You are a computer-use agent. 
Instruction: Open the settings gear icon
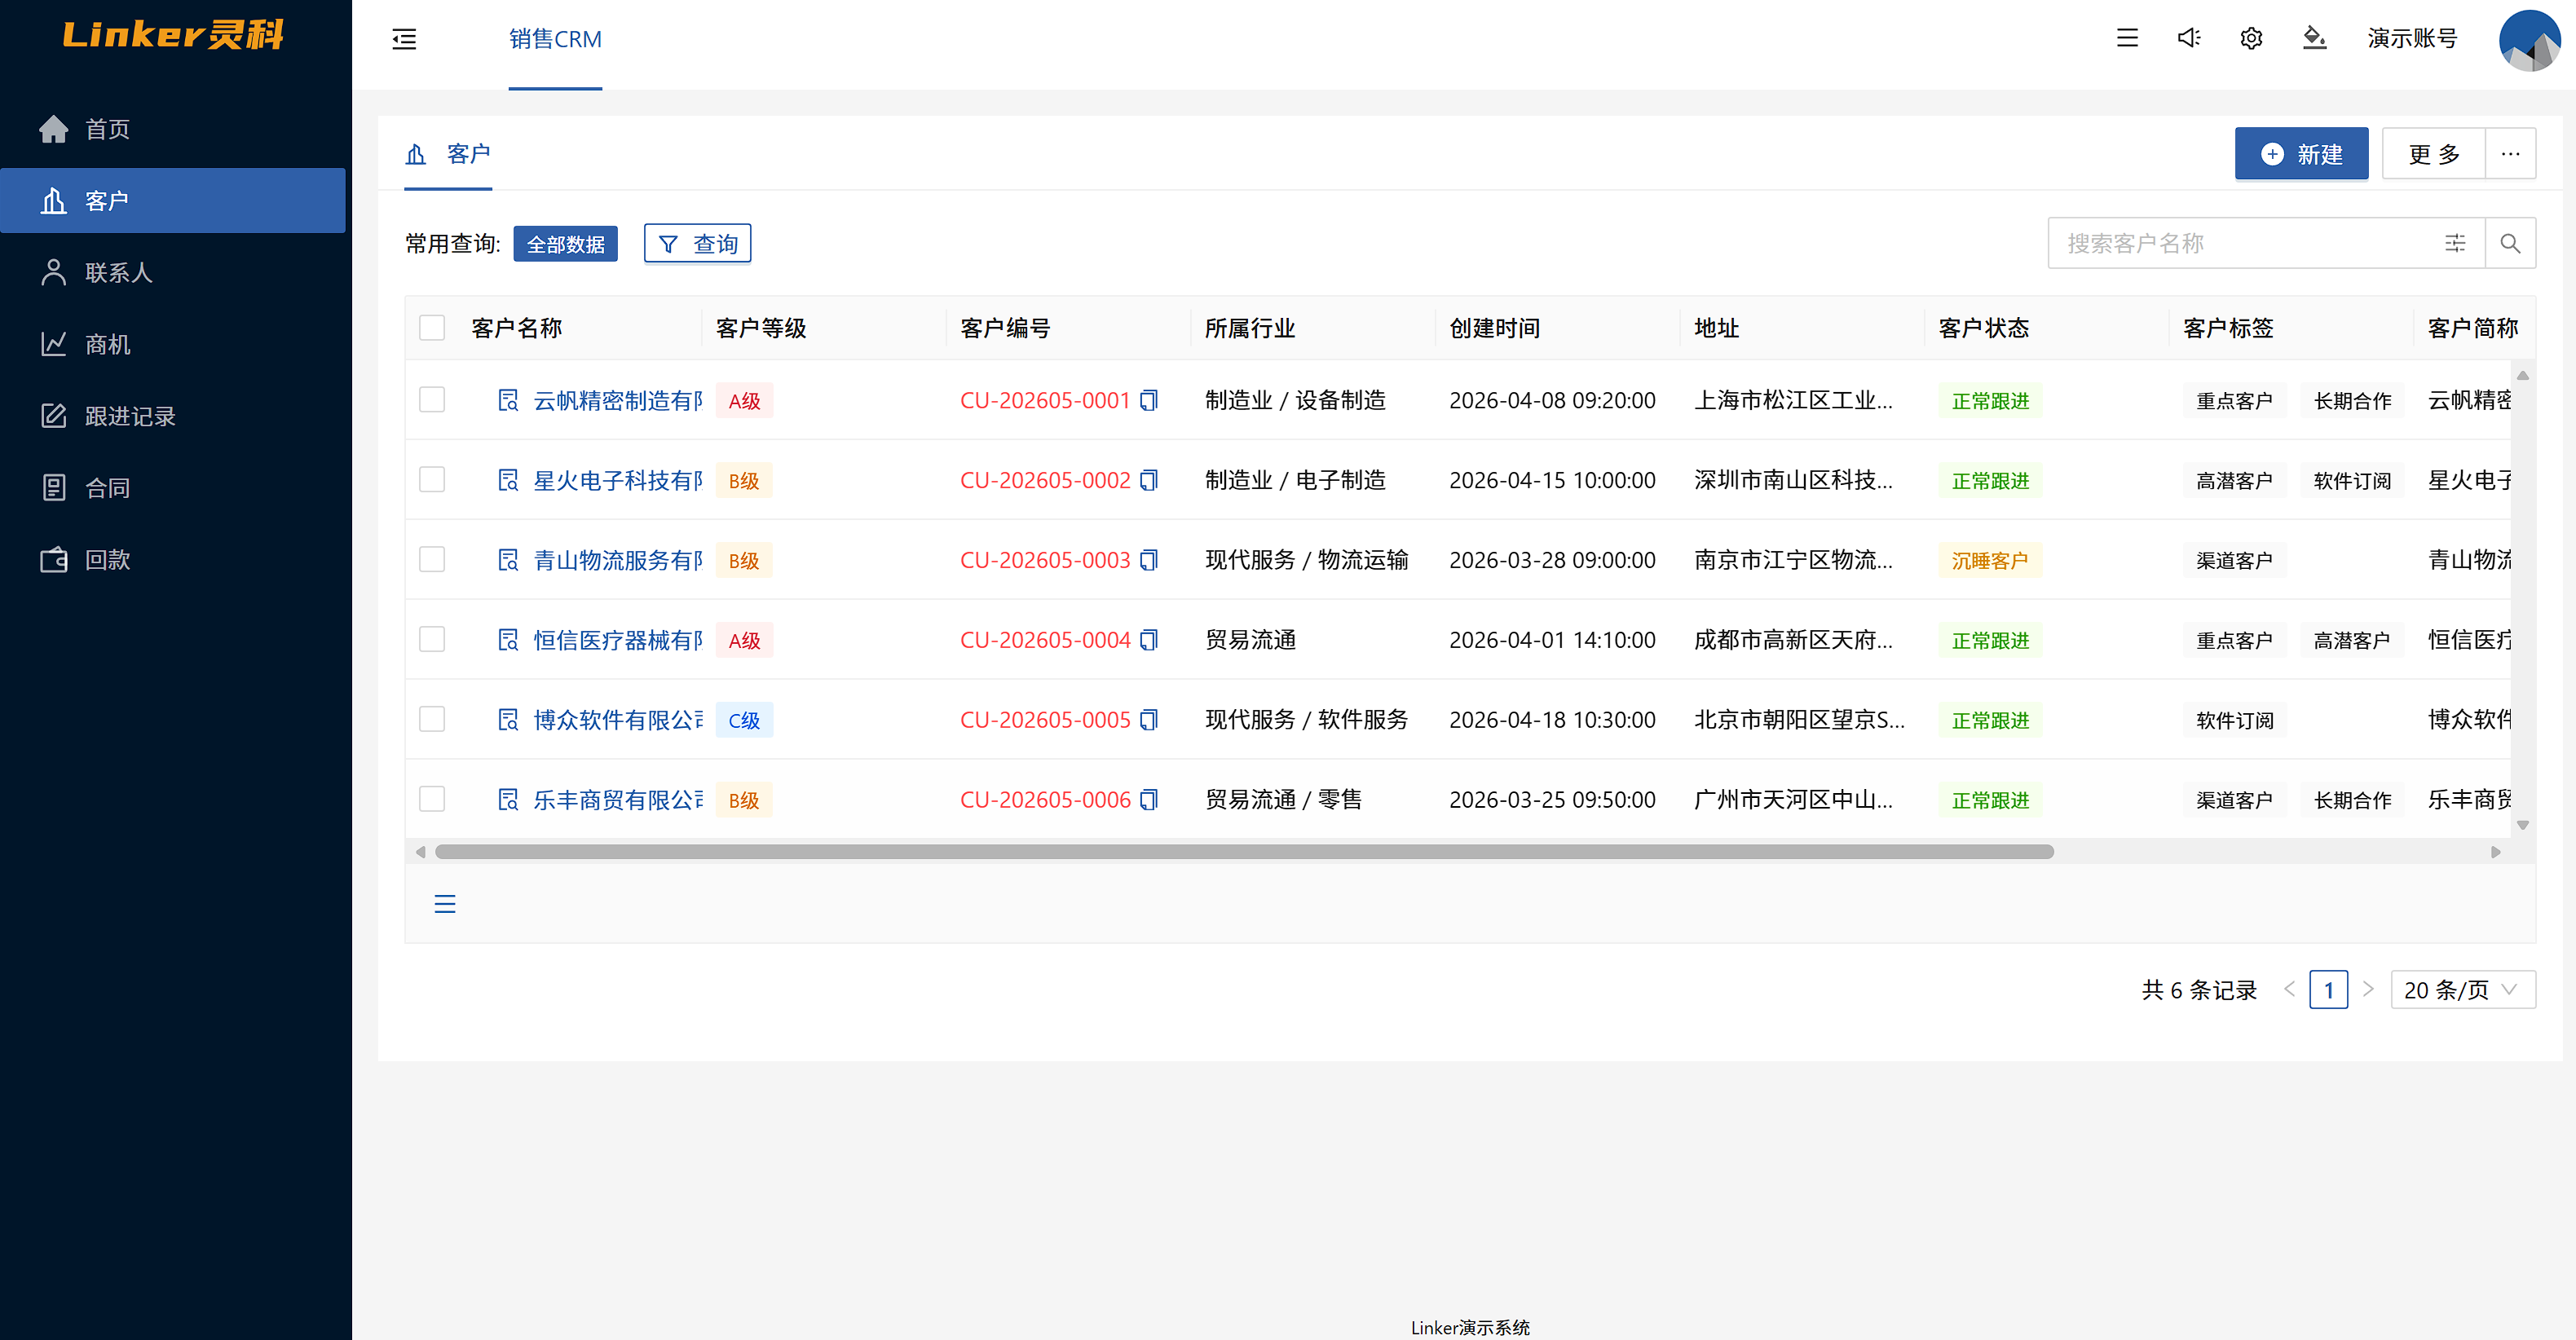coord(2251,38)
